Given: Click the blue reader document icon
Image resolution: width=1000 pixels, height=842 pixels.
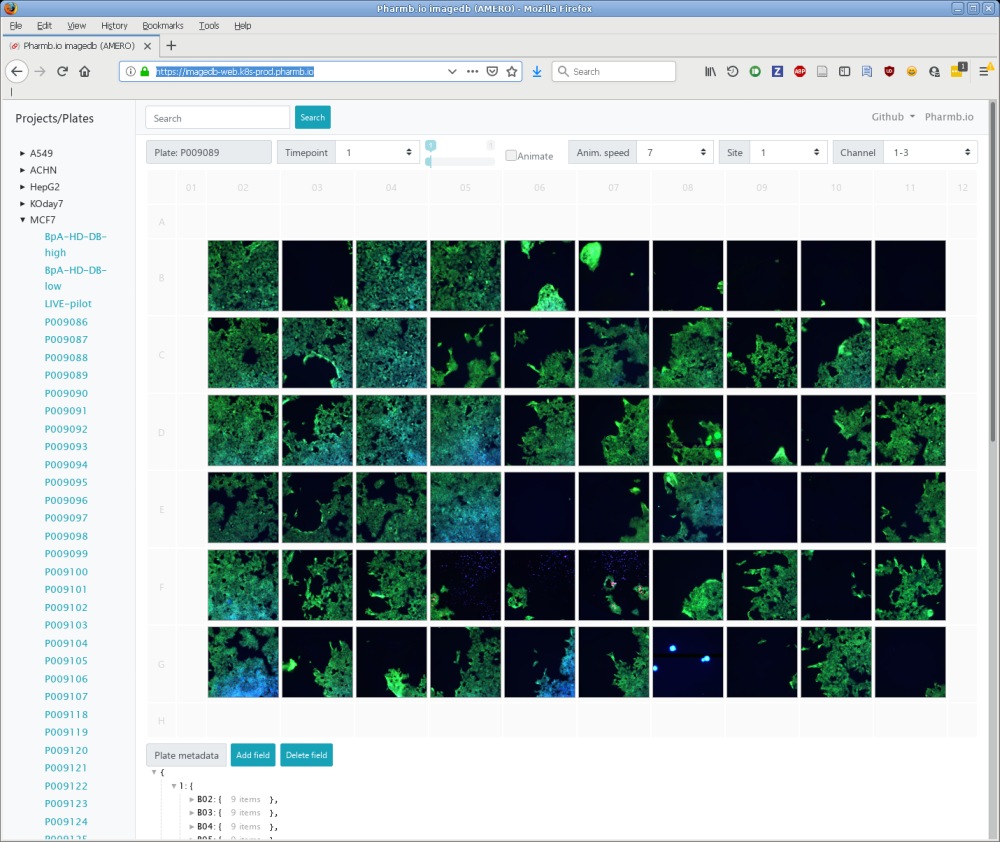Looking at the screenshot, I should point(867,71).
